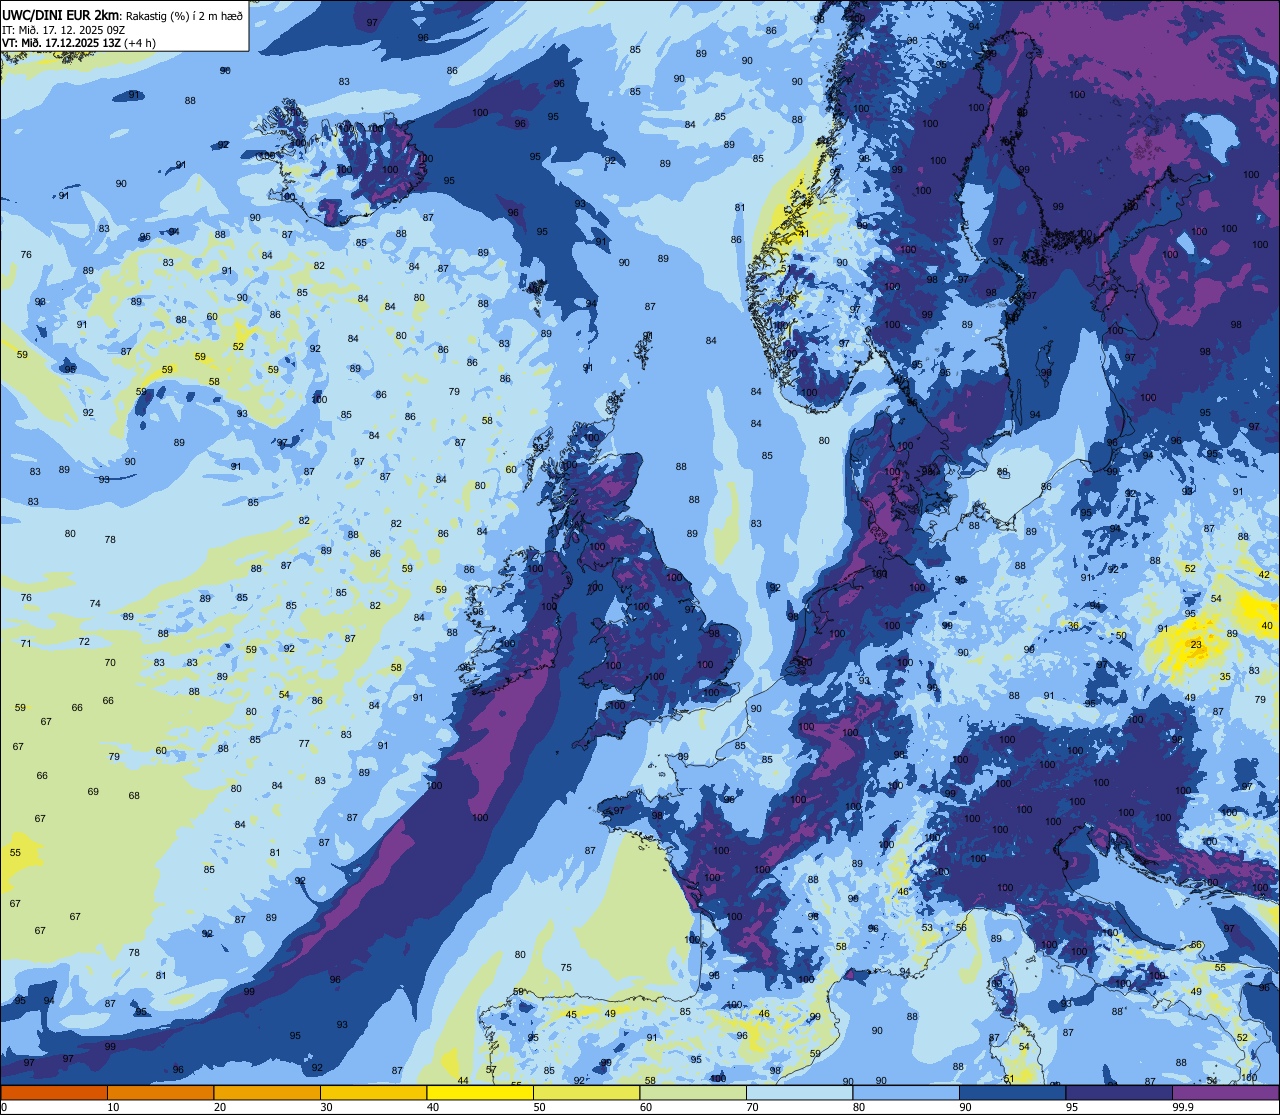Click the 0–10 dark orange legend segment
Image resolution: width=1280 pixels, height=1115 pixels.
(x=54, y=1092)
